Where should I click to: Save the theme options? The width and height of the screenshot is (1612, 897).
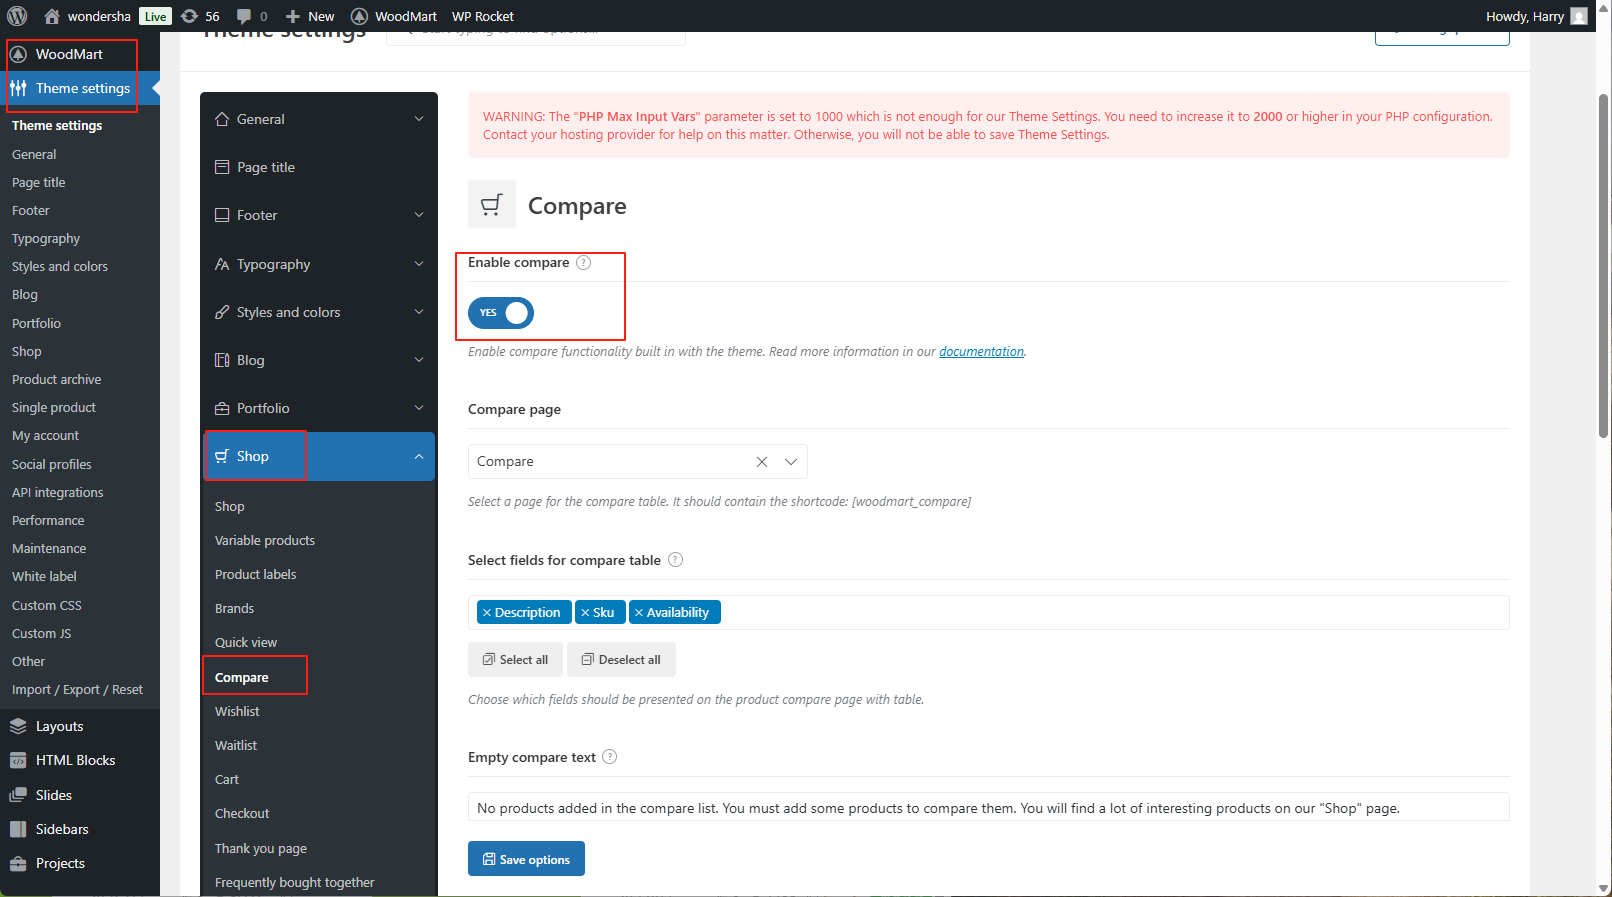[x=526, y=859]
